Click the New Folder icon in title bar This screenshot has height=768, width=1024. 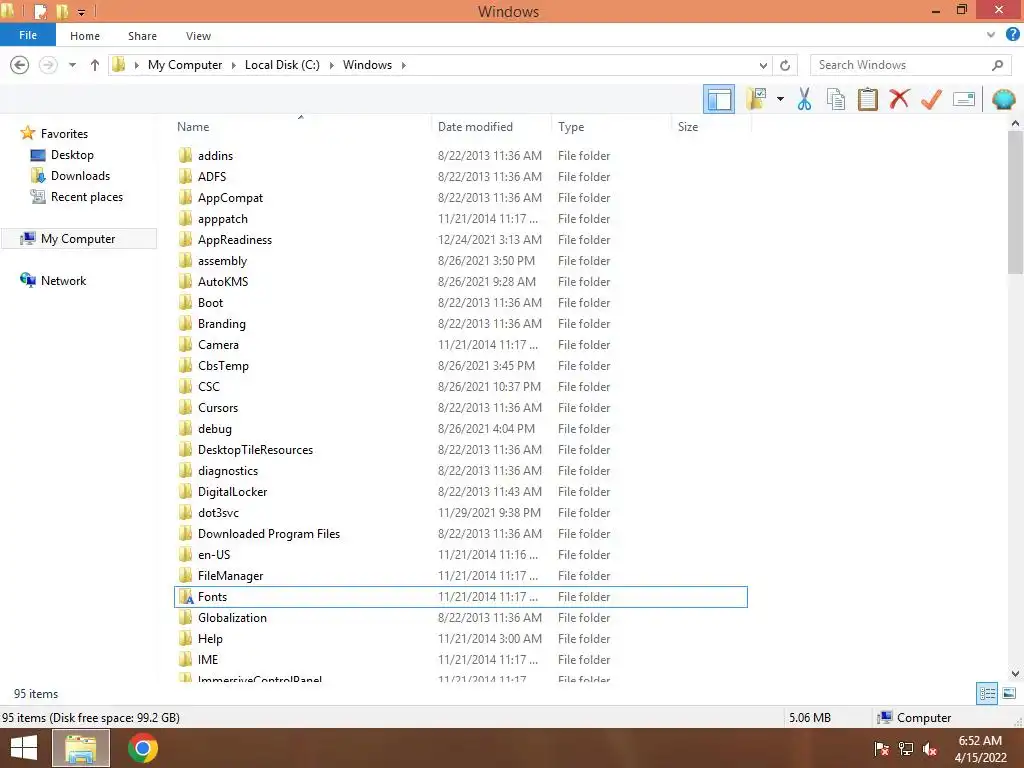pos(63,11)
